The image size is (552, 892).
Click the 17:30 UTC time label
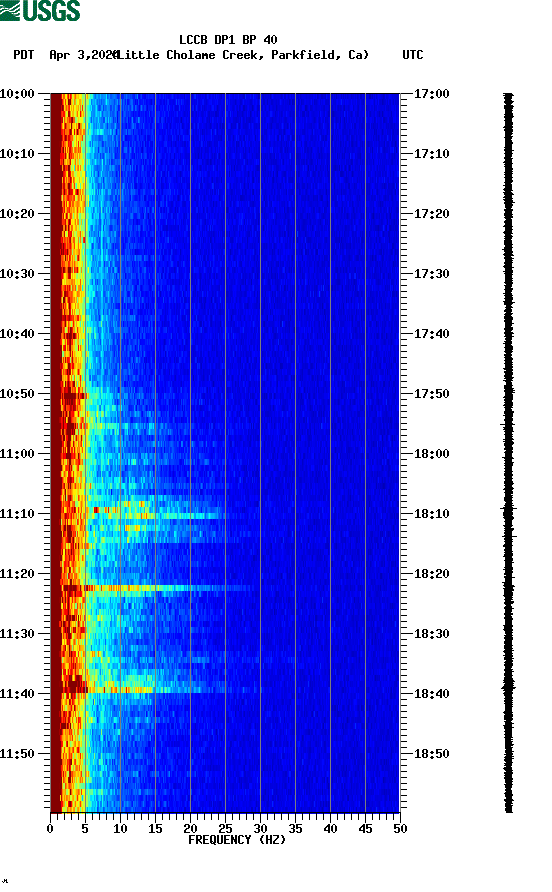click(x=431, y=274)
